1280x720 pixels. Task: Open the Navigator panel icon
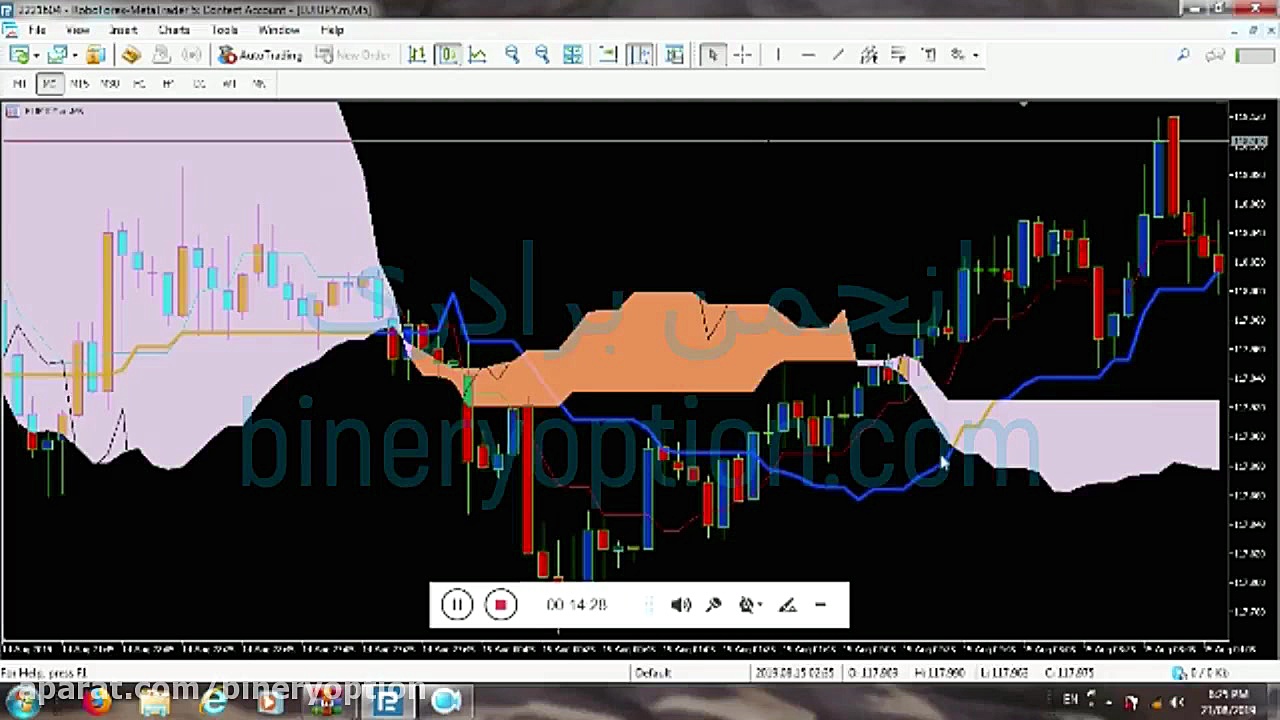point(131,55)
